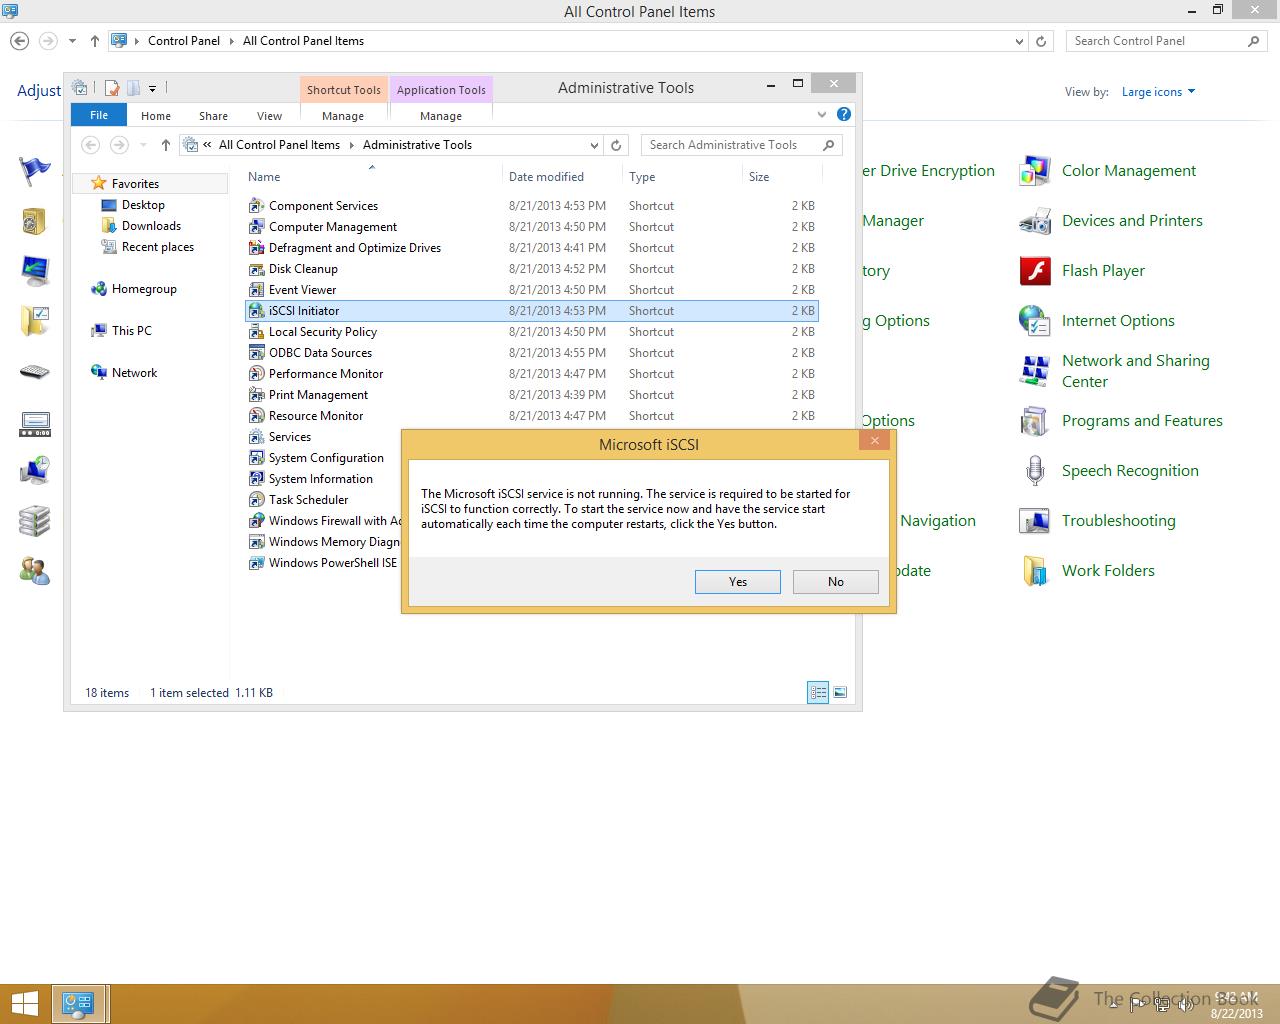Image resolution: width=1280 pixels, height=1024 pixels.
Task: Select Component Services shortcut icon
Action: click(x=256, y=206)
